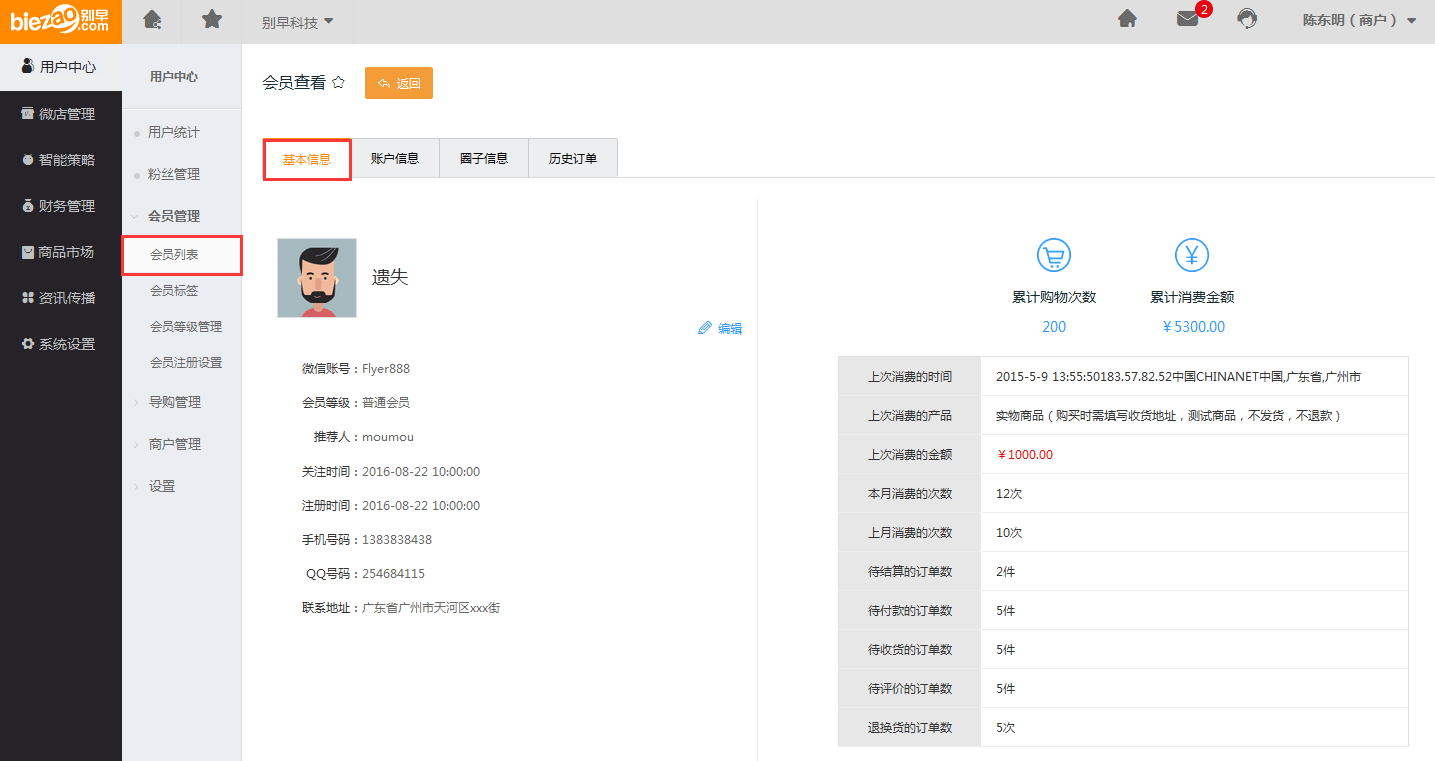Click the 编辑 link with pencil icon
Viewport: 1435px width, 761px height.
click(720, 328)
